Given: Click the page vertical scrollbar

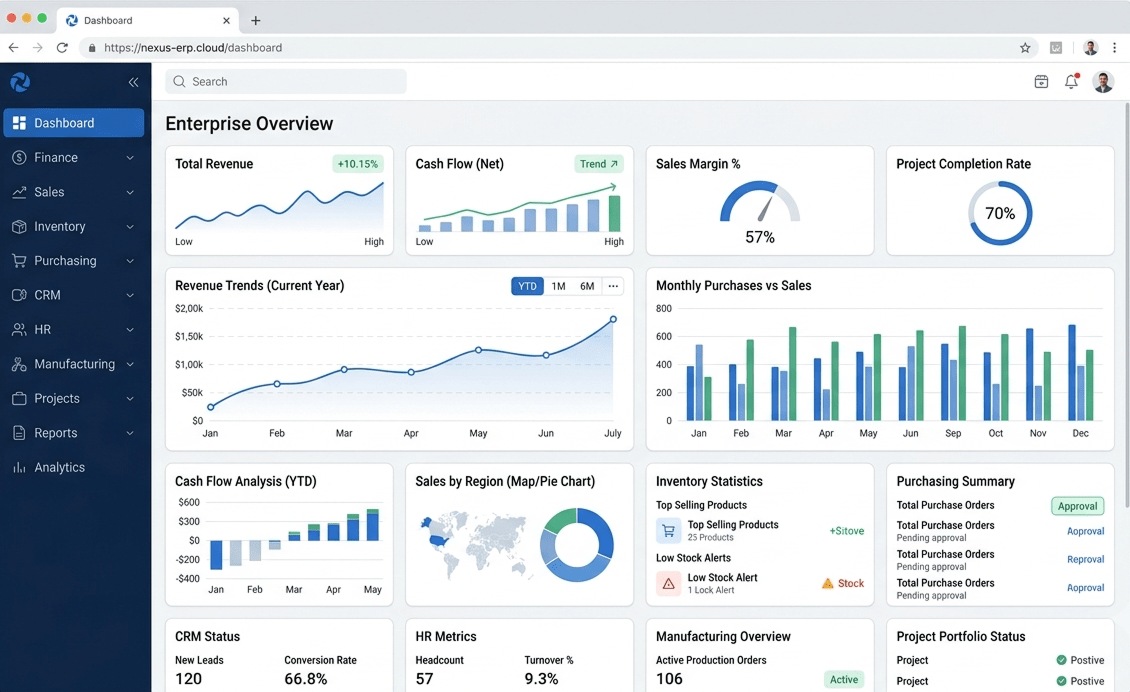Looking at the screenshot, I should [x=1126, y=288].
